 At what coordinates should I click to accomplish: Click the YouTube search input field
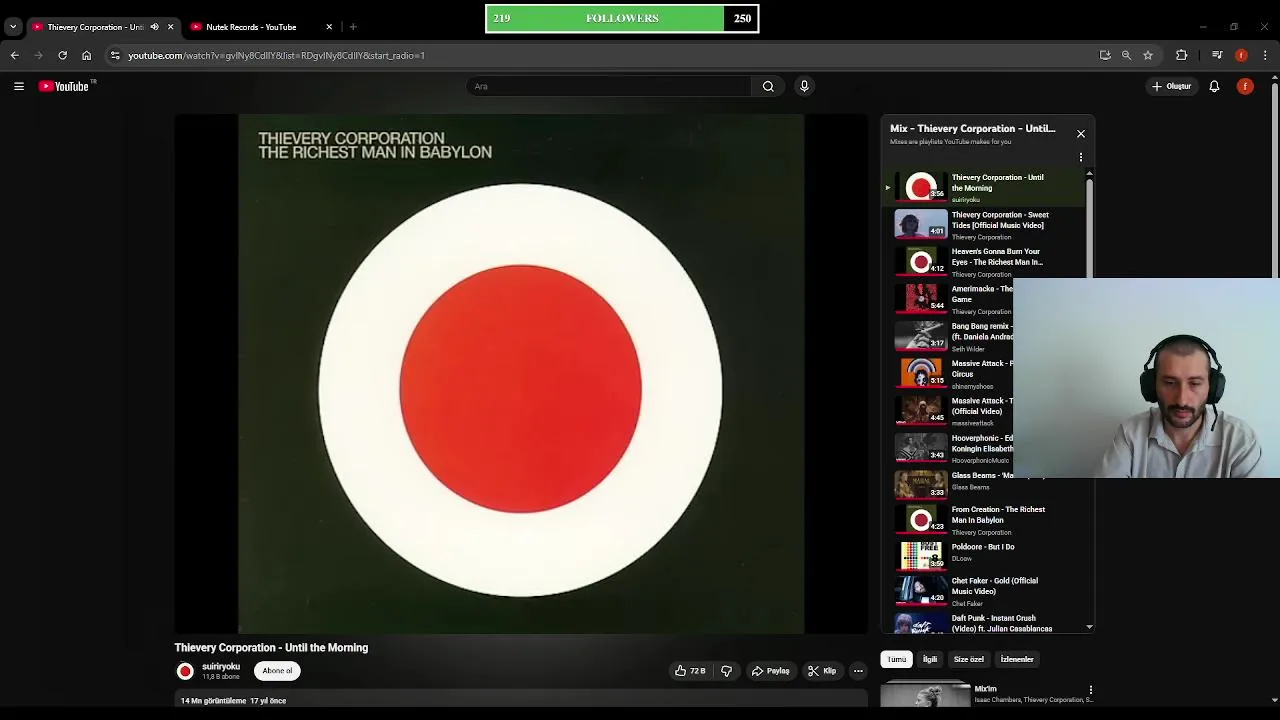610,86
